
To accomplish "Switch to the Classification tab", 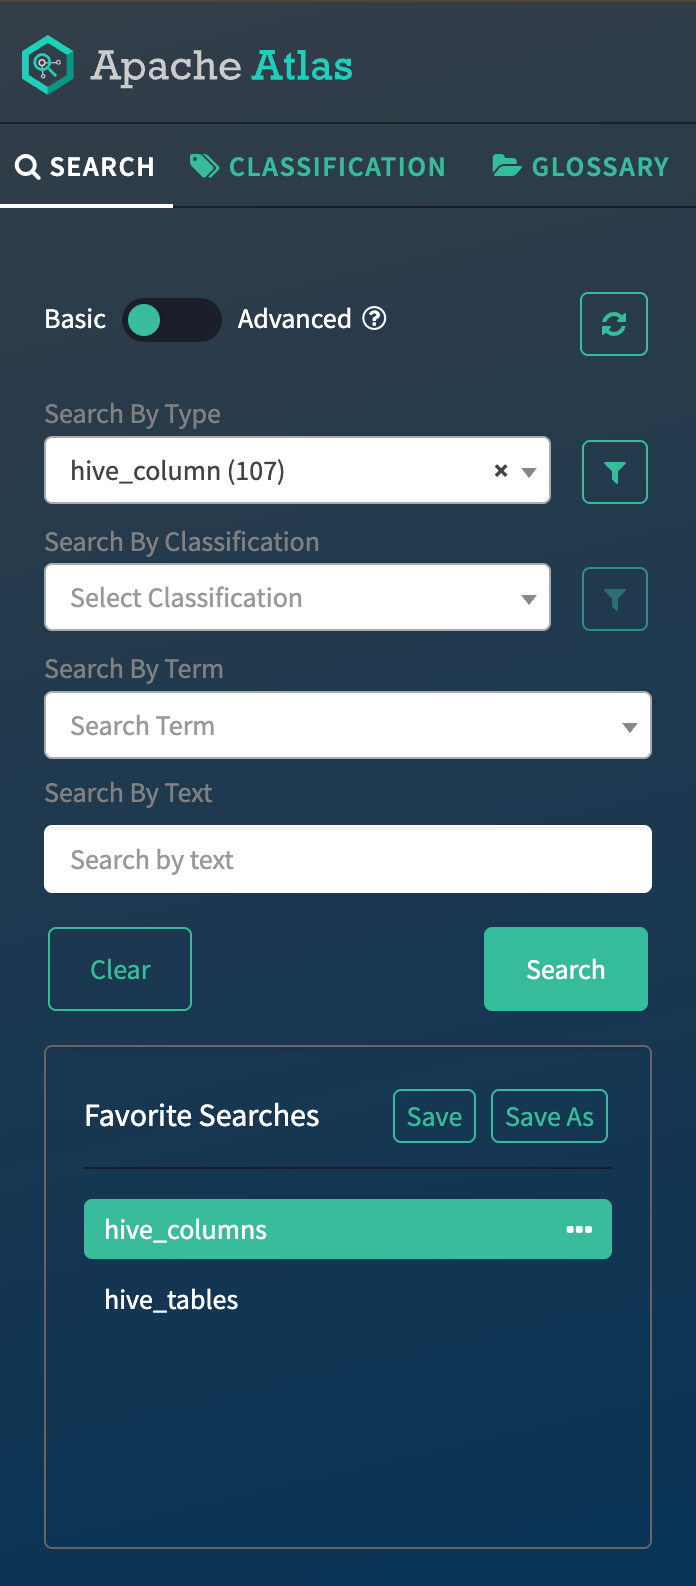I will 318,167.
